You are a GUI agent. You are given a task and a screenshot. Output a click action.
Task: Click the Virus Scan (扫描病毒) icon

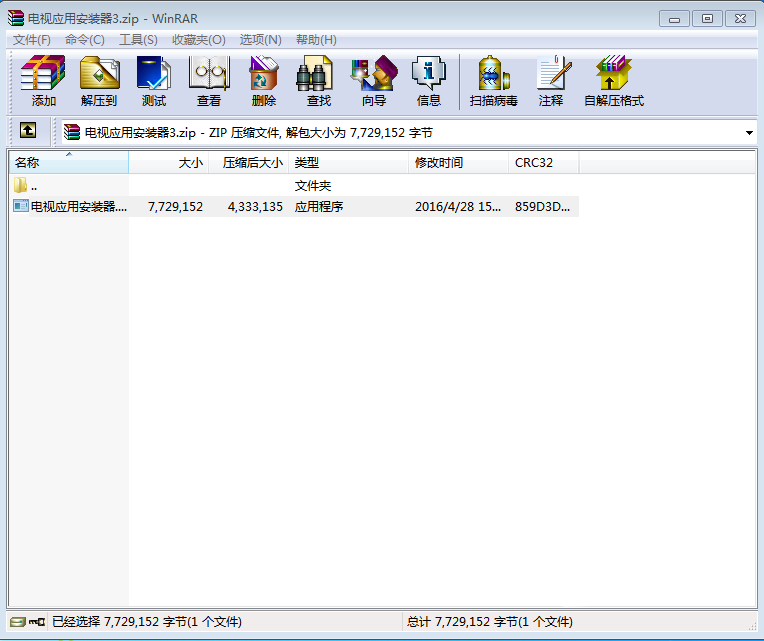494,73
